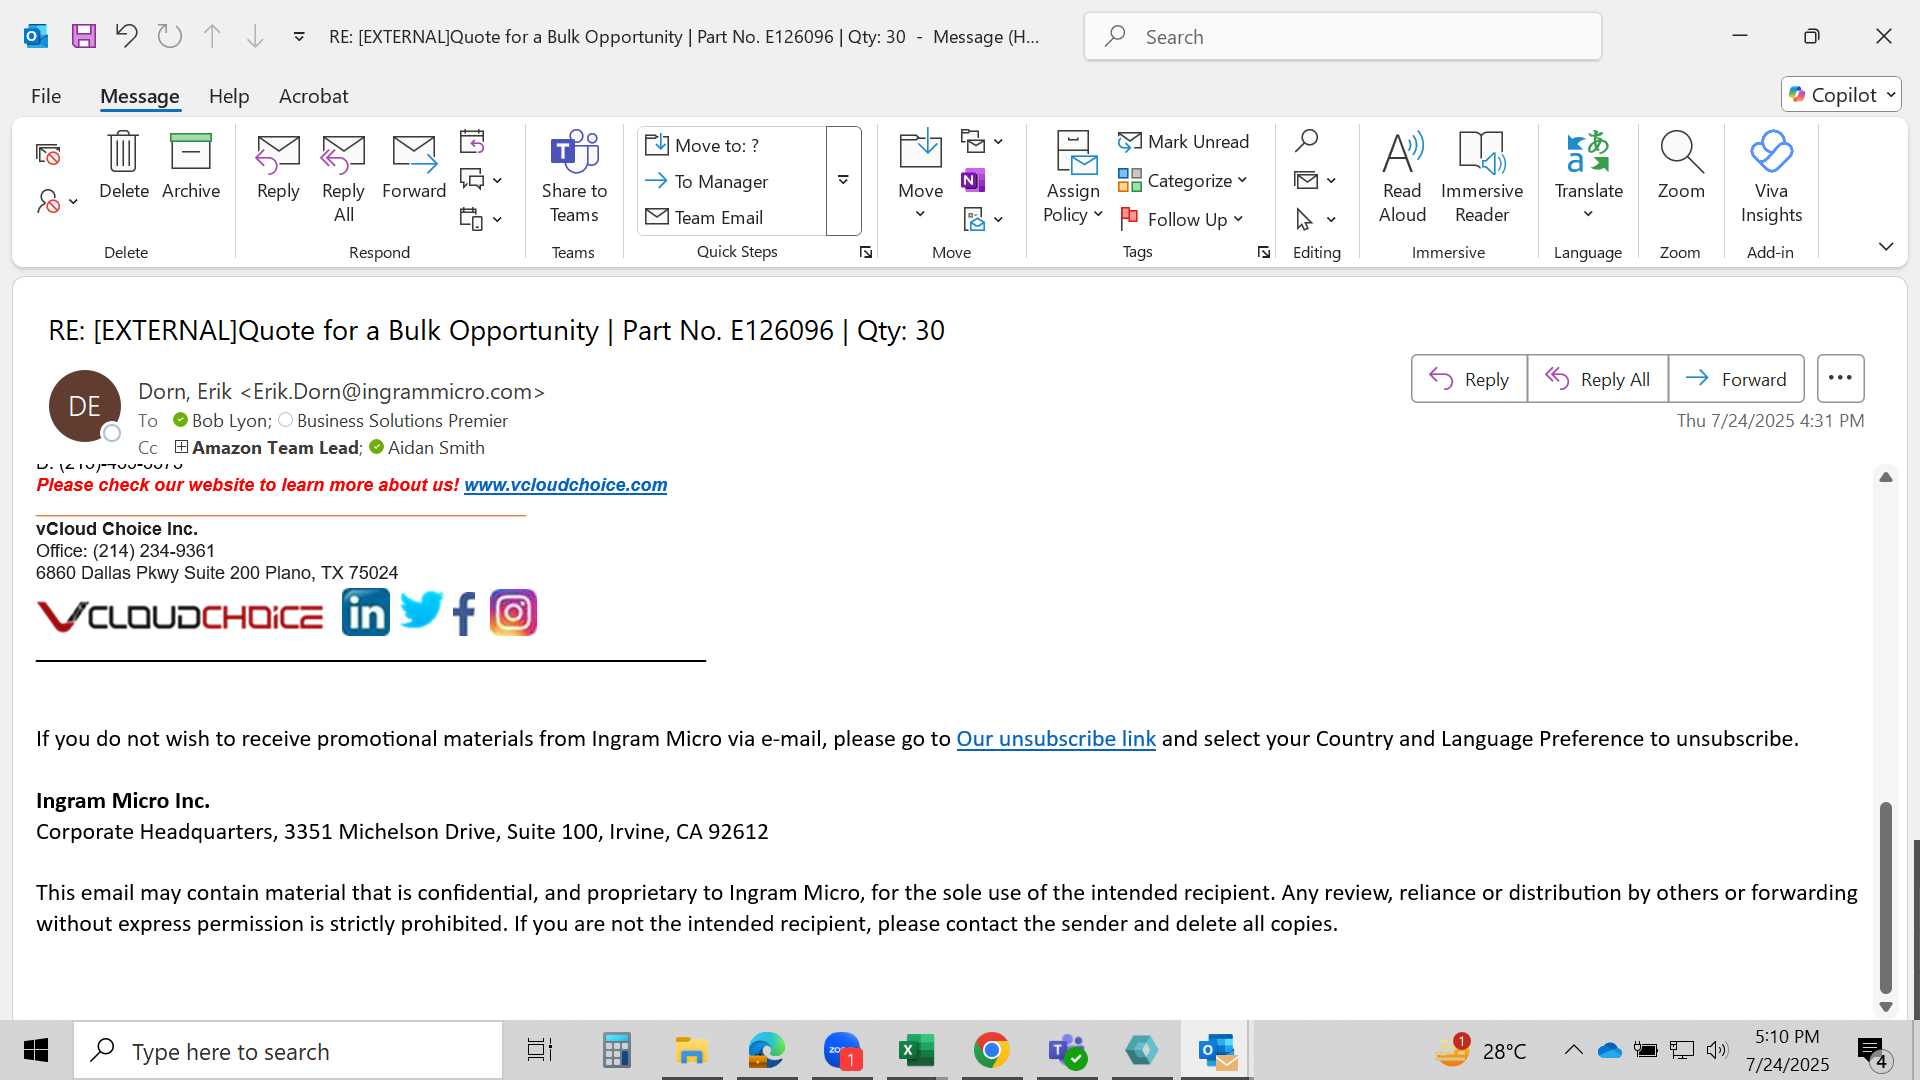The width and height of the screenshot is (1920, 1080).
Task: Choose Move to: ? quick step
Action: pos(732,145)
